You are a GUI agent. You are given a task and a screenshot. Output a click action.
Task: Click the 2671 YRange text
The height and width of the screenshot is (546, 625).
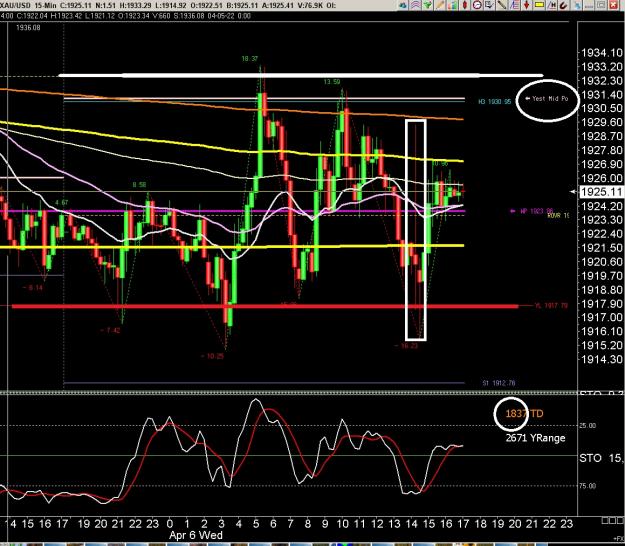pyautogui.click(x=535, y=438)
